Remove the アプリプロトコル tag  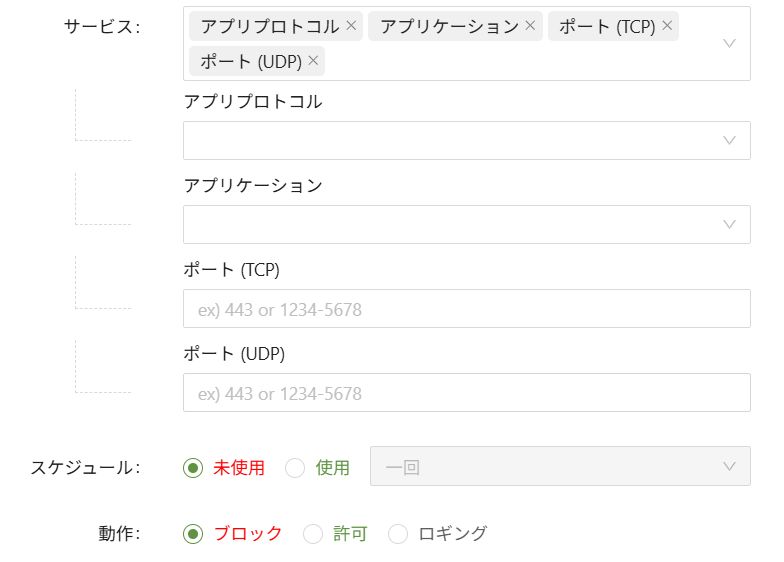coord(351,26)
